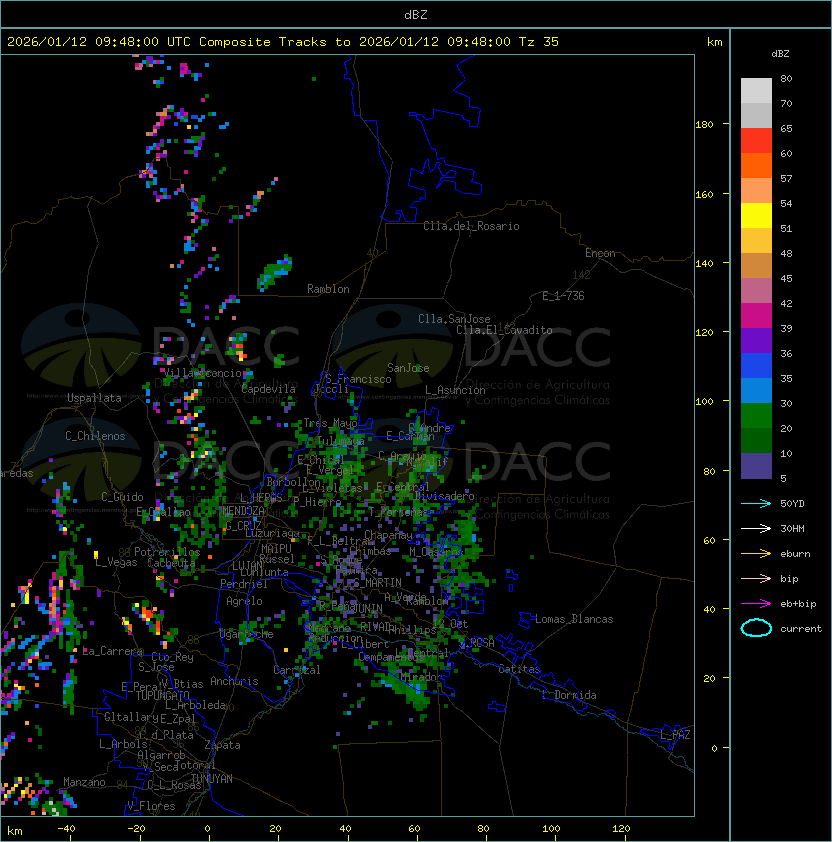Click the 'L_Asuncion' map label
The image size is (832, 842).
[455, 390]
